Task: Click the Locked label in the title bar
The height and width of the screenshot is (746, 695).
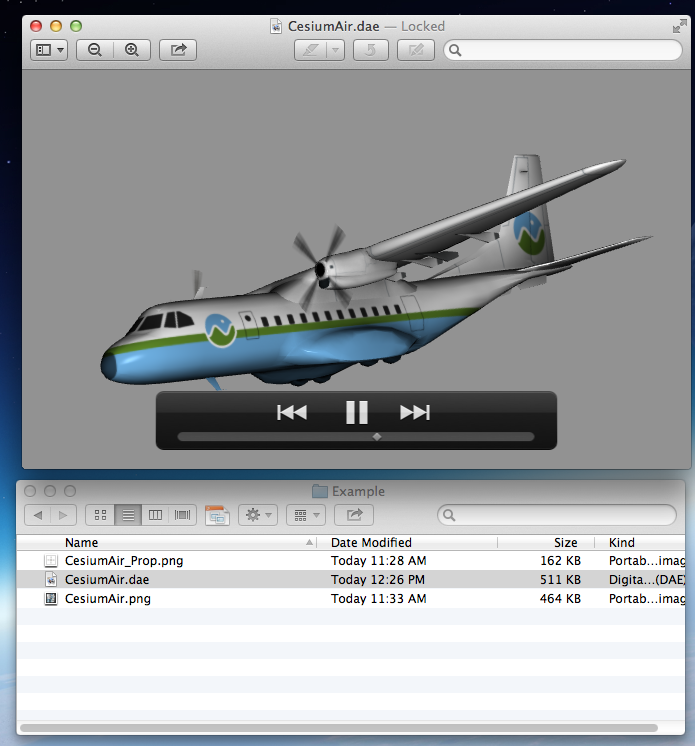Action: coord(423,26)
